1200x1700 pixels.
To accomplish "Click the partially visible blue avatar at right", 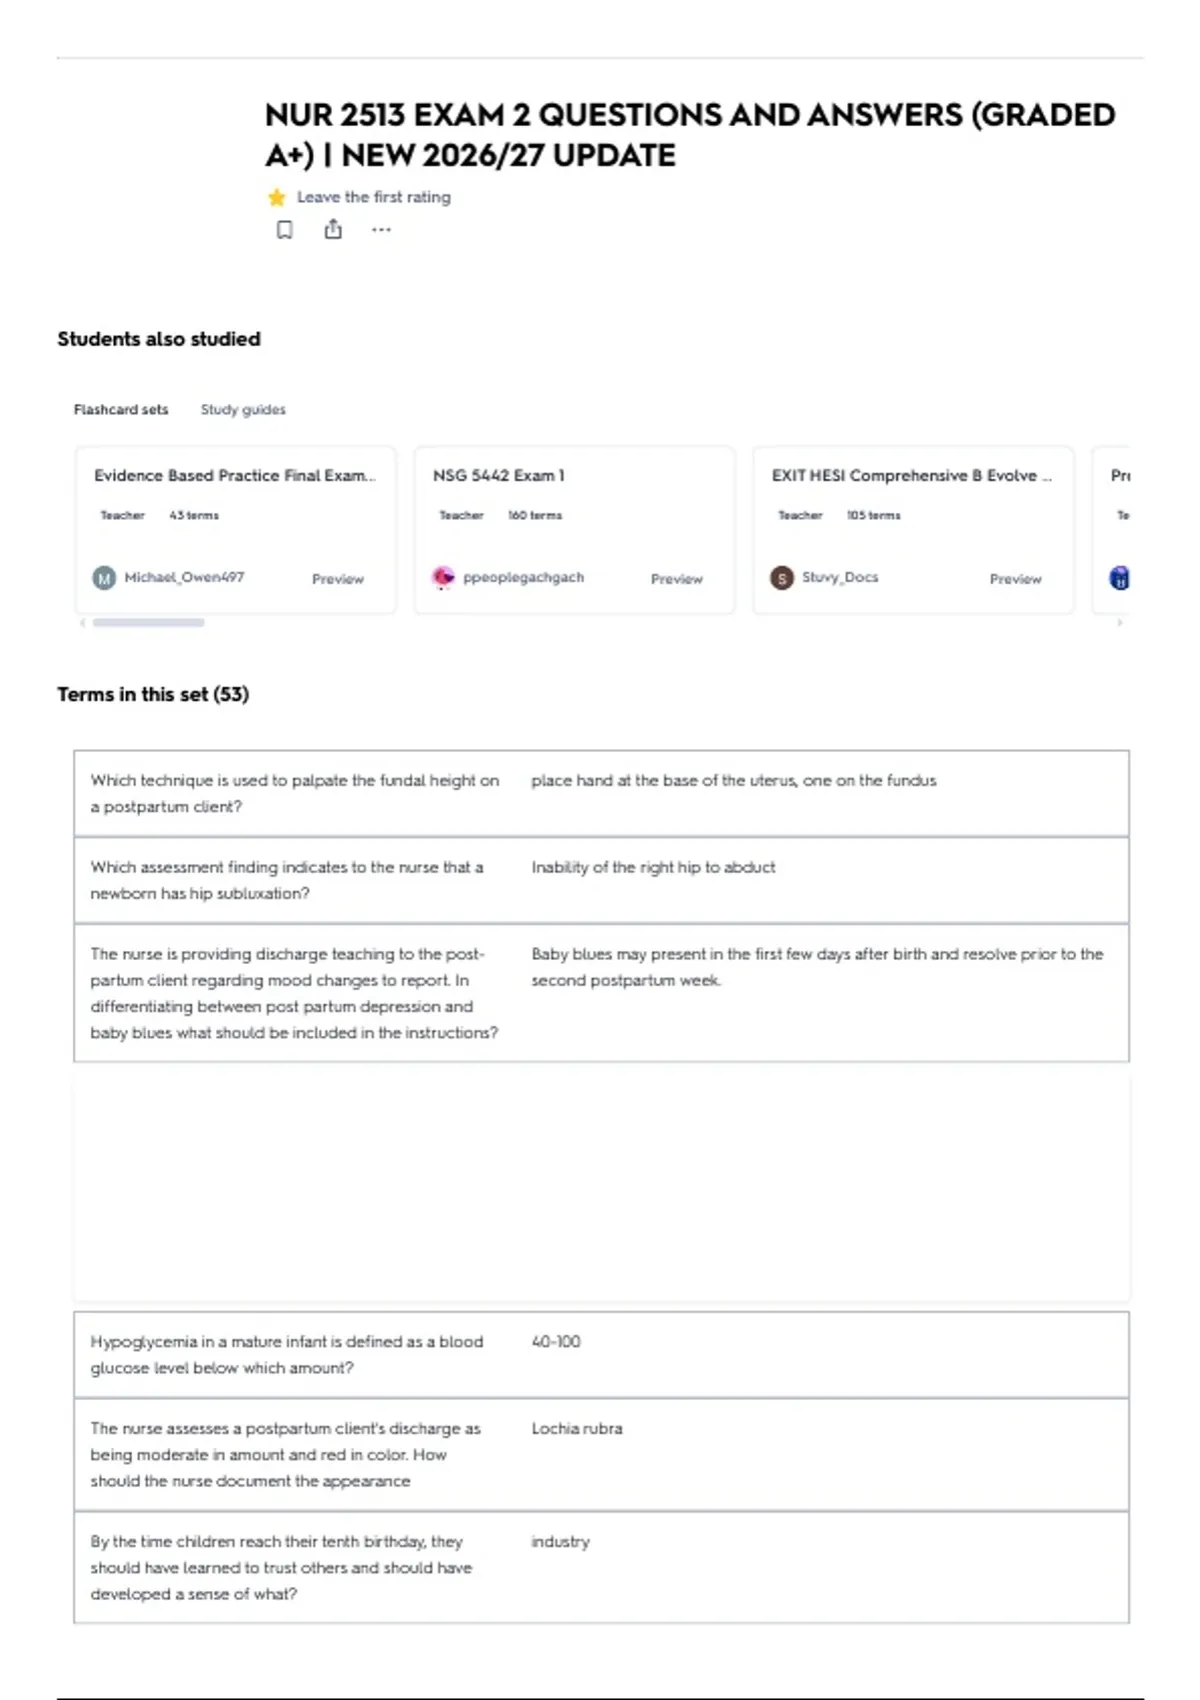I will (x=1120, y=578).
